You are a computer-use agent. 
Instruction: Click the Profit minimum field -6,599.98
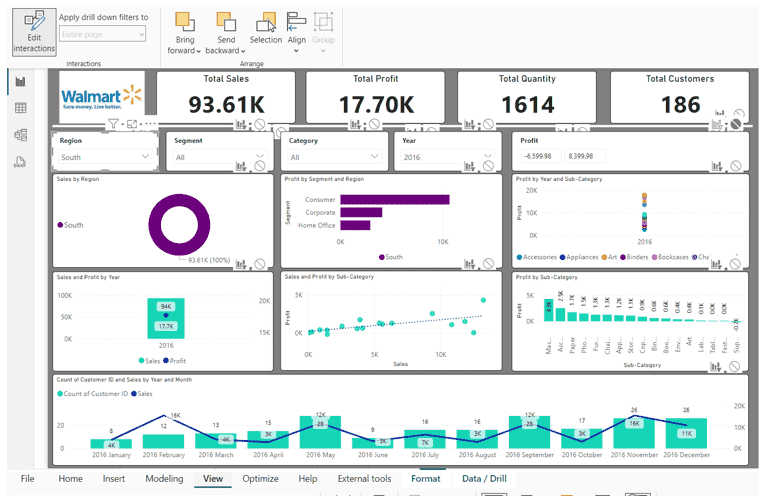541,156
